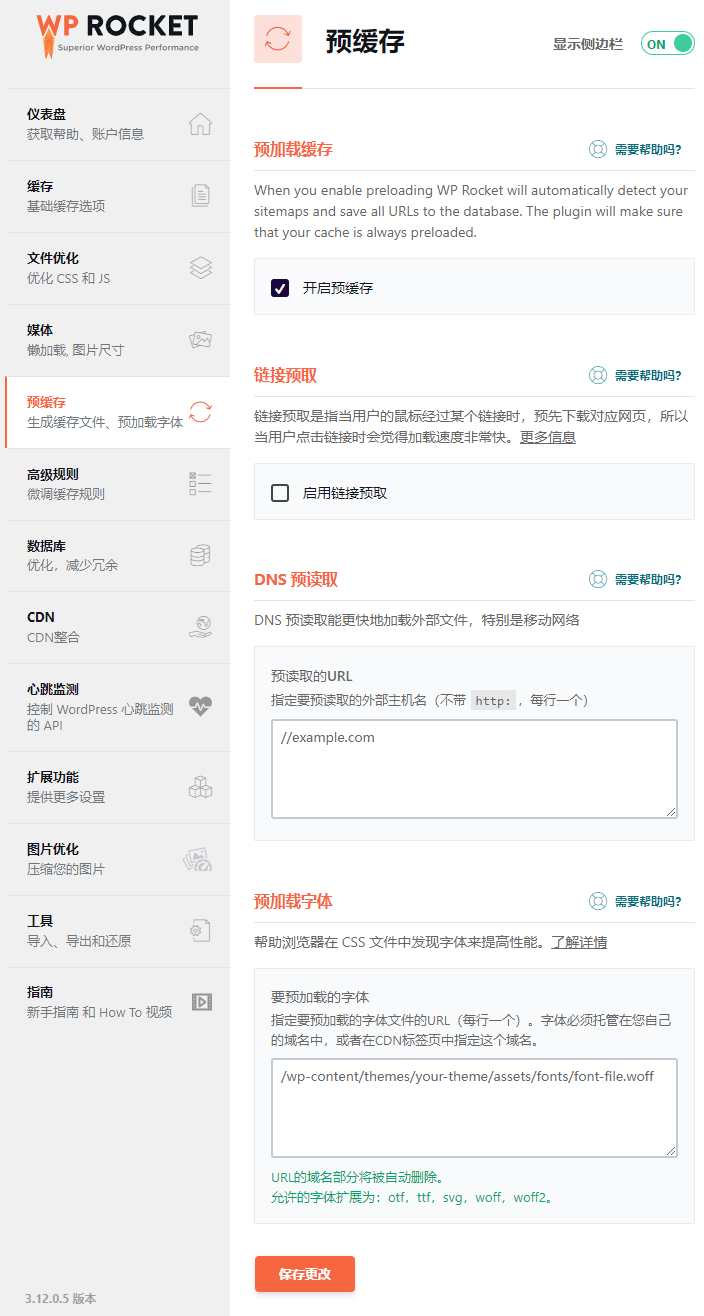This screenshot has height=1316, width=704.
Task: Click the layers icon beside 文件优化
Action: [x=200, y=268]
